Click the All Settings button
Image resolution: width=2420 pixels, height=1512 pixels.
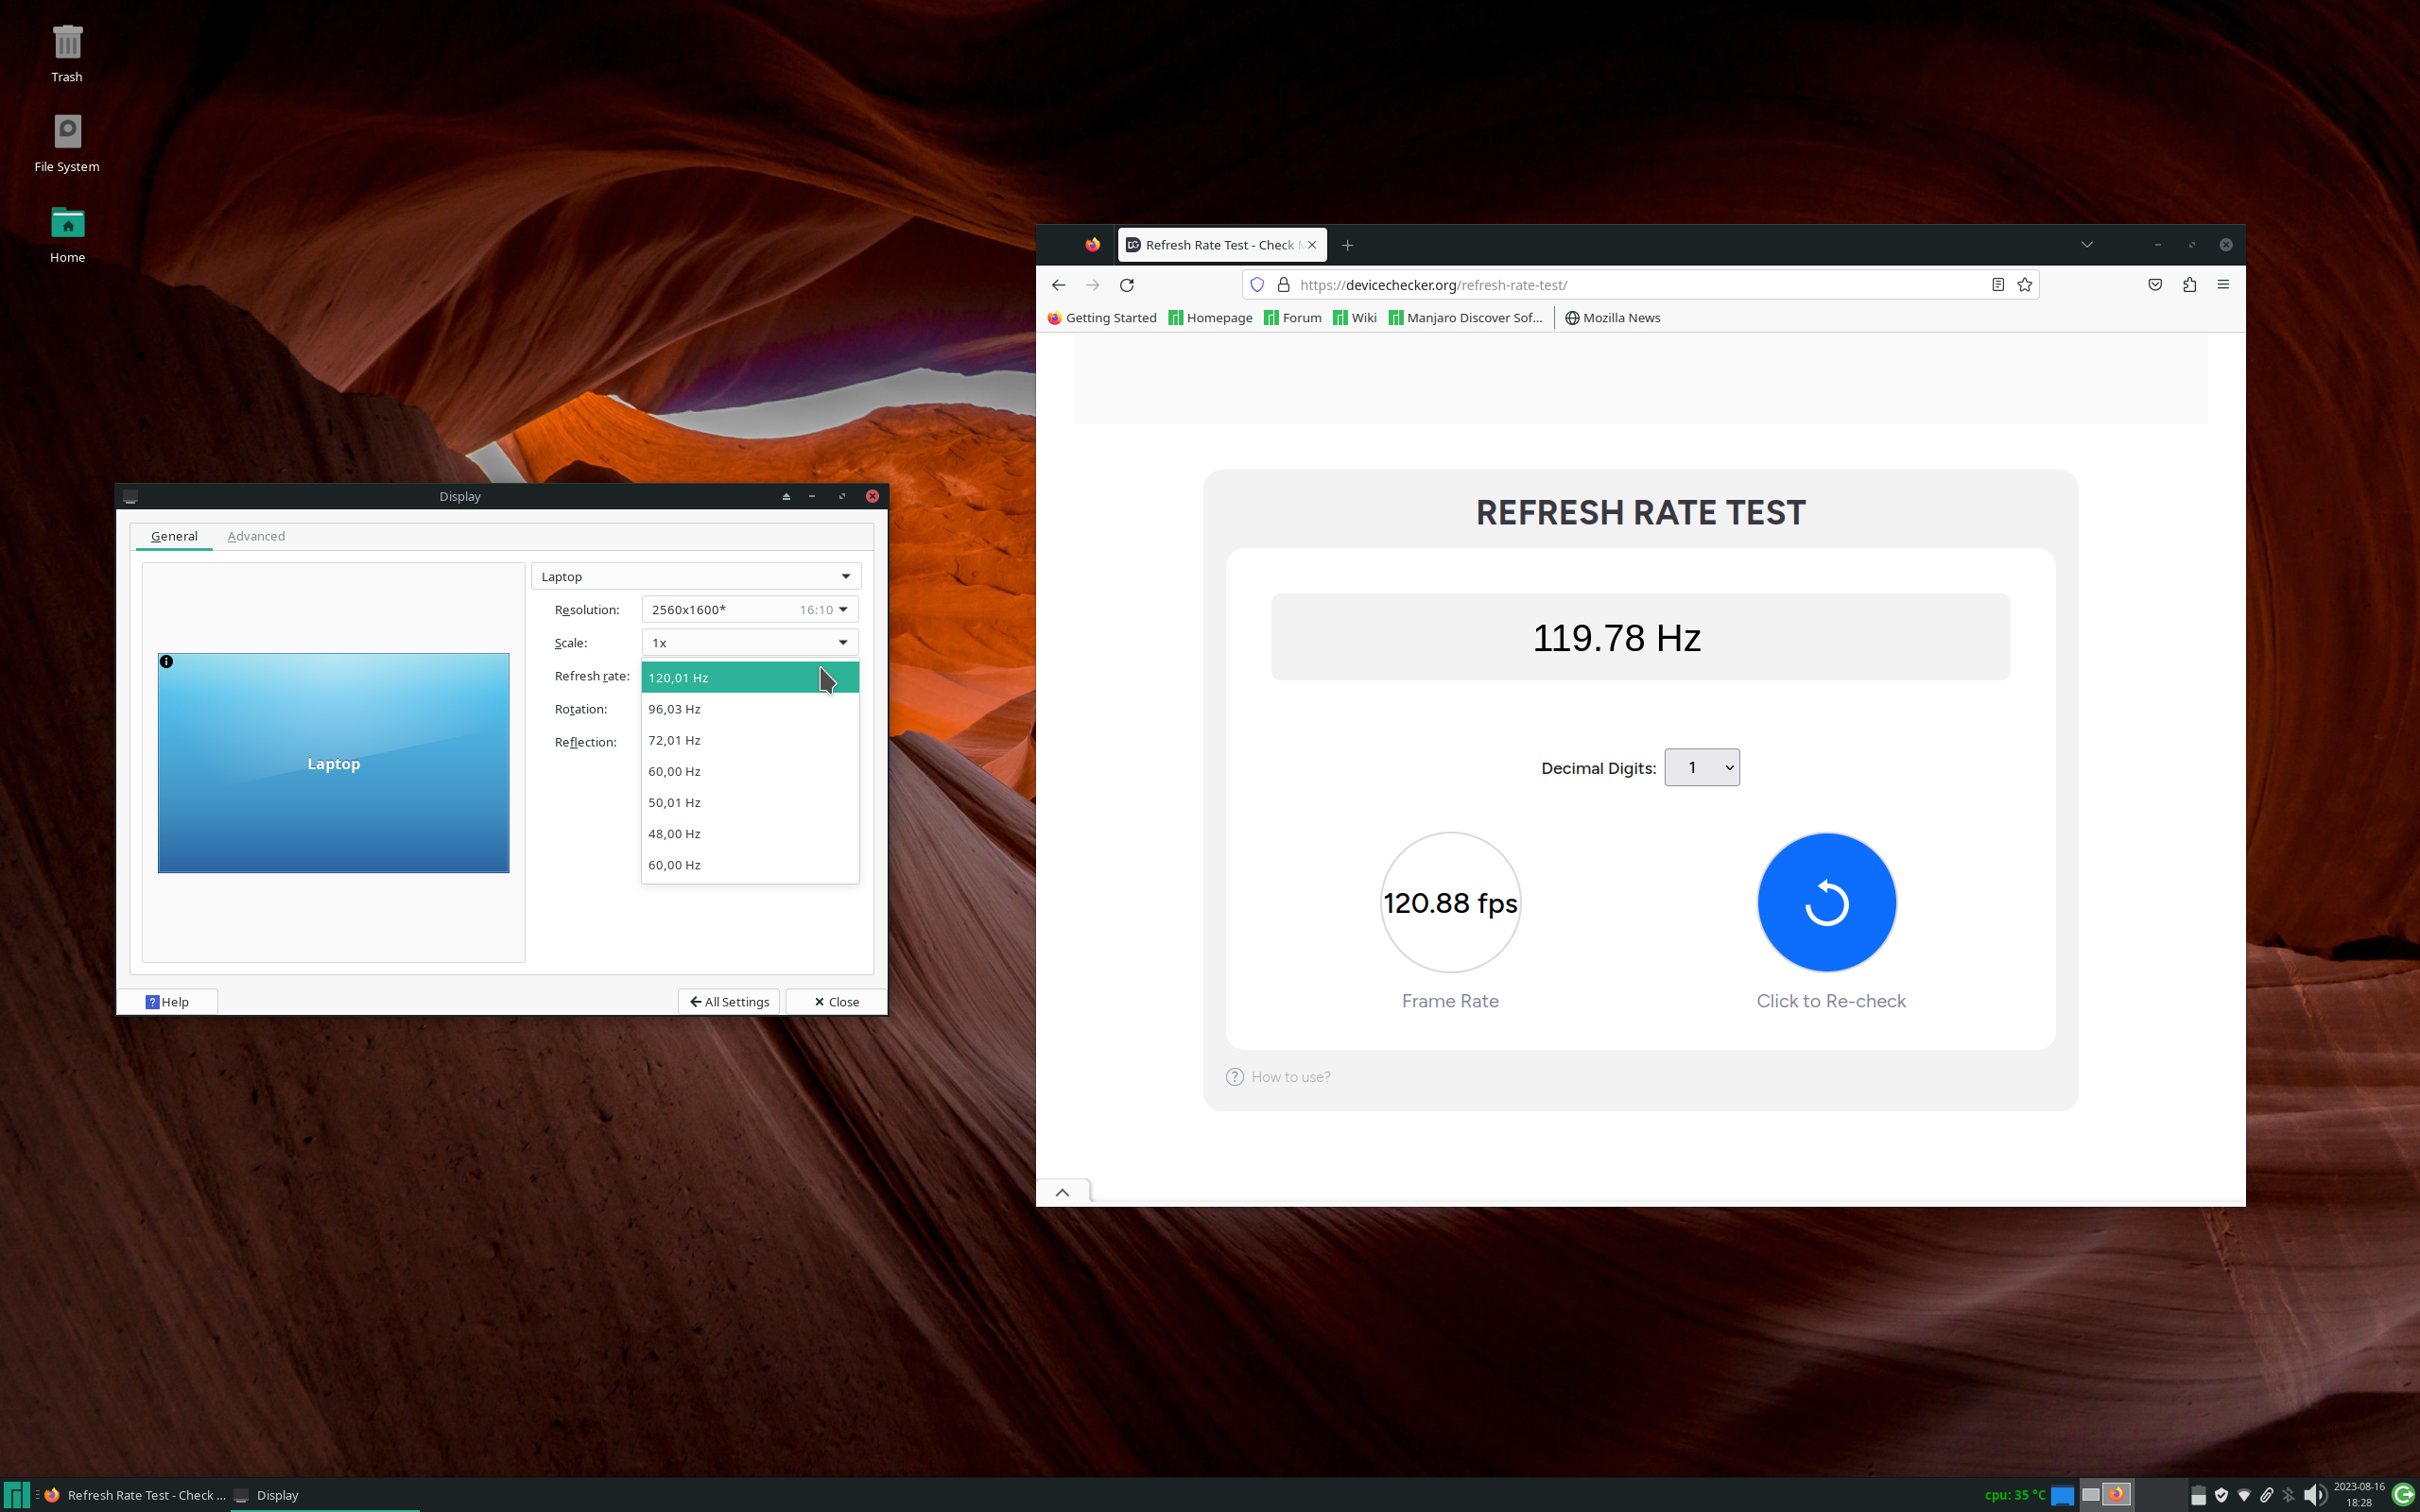729,1002
